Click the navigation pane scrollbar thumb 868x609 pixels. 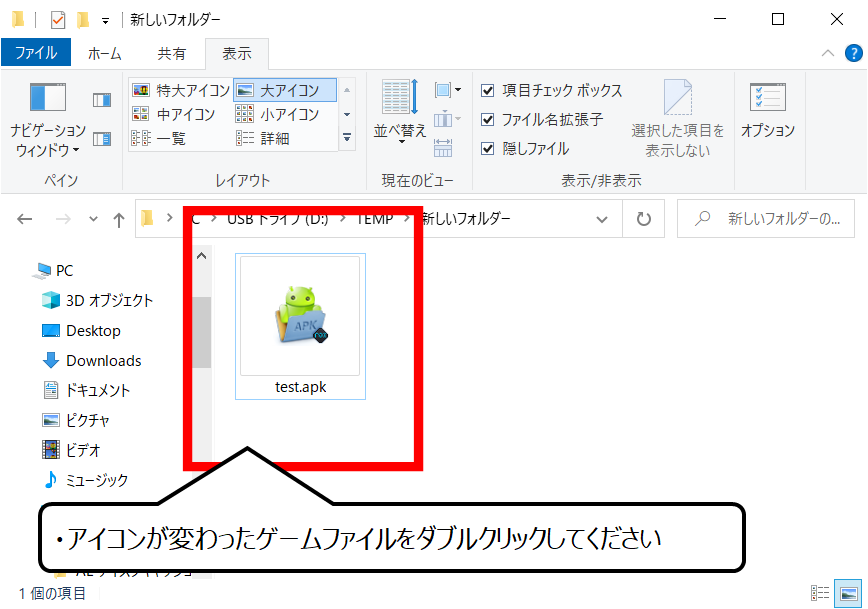tap(202, 332)
